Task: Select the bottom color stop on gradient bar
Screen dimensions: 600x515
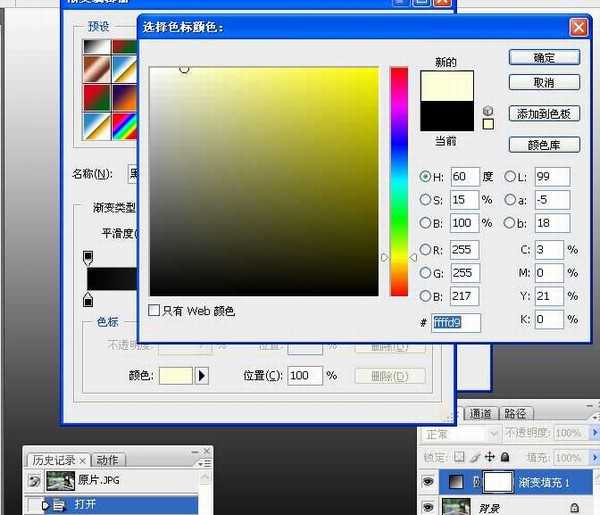Action: (x=88, y=300)
